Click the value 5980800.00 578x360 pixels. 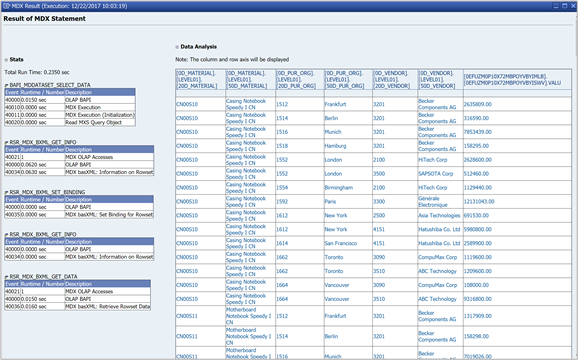coord(478,229)
